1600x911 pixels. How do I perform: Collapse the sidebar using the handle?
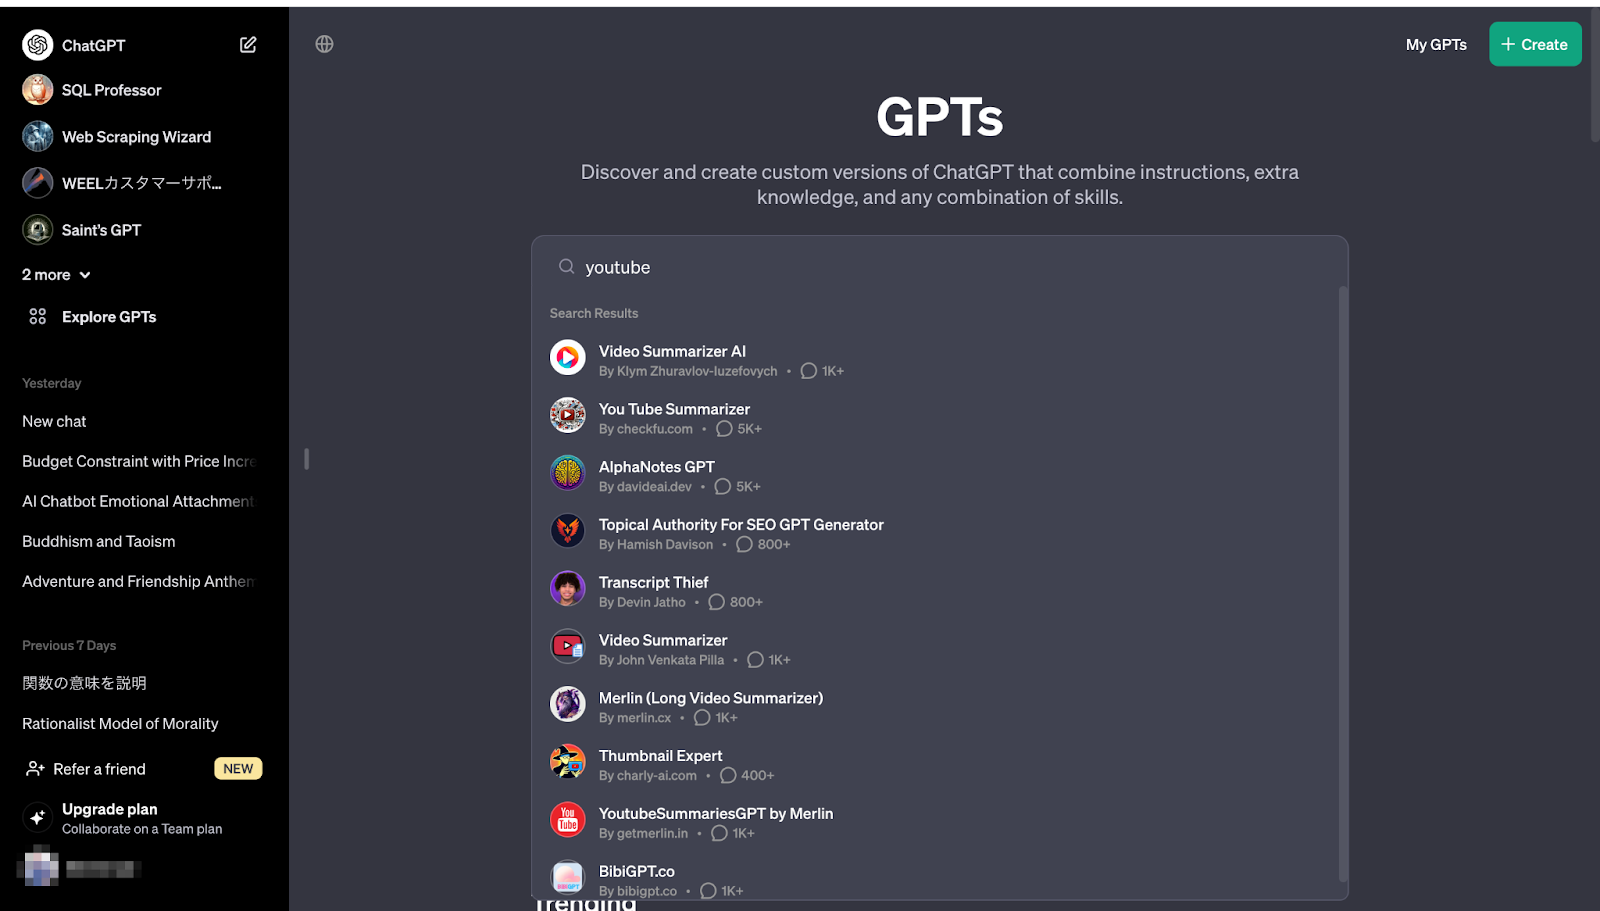(x=306, y=459)
